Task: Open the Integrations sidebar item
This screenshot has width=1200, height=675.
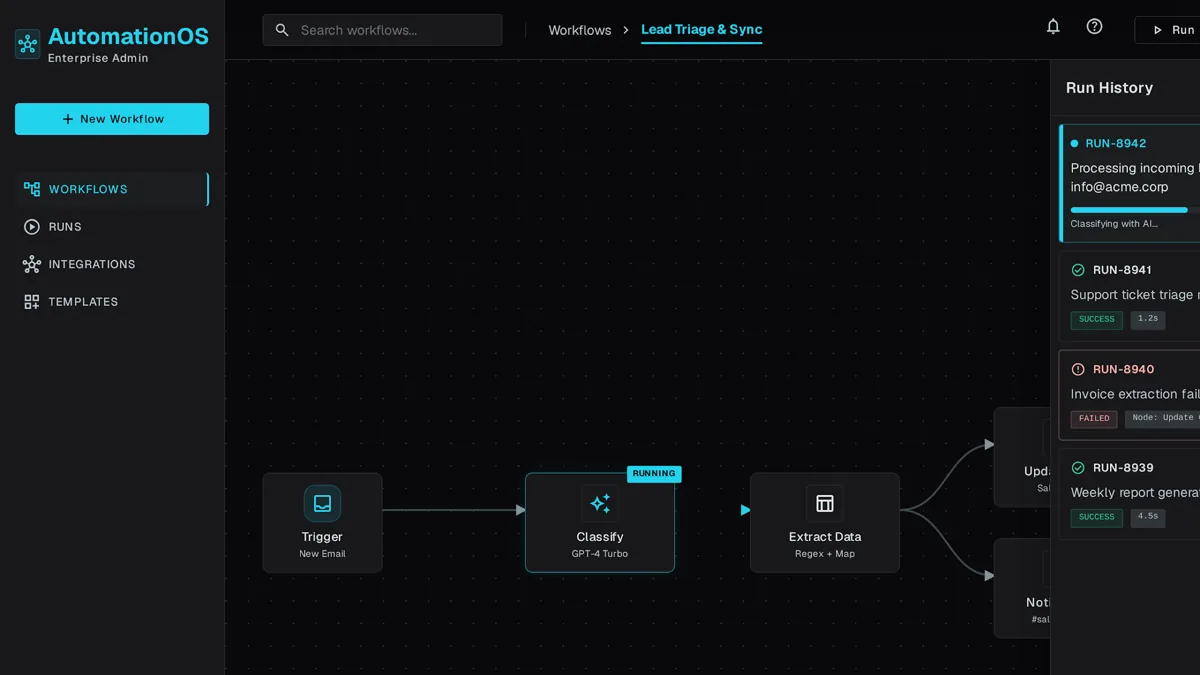Action: pos(112,264)
